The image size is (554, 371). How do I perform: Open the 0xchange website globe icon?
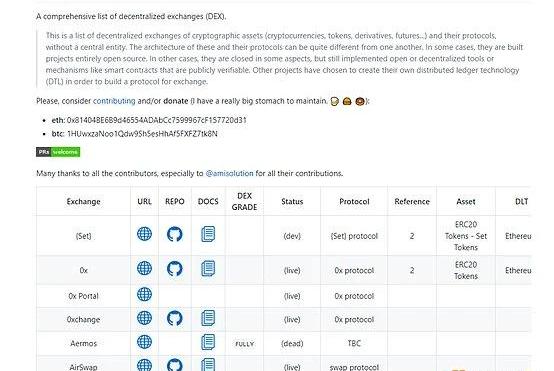point(144,318)
